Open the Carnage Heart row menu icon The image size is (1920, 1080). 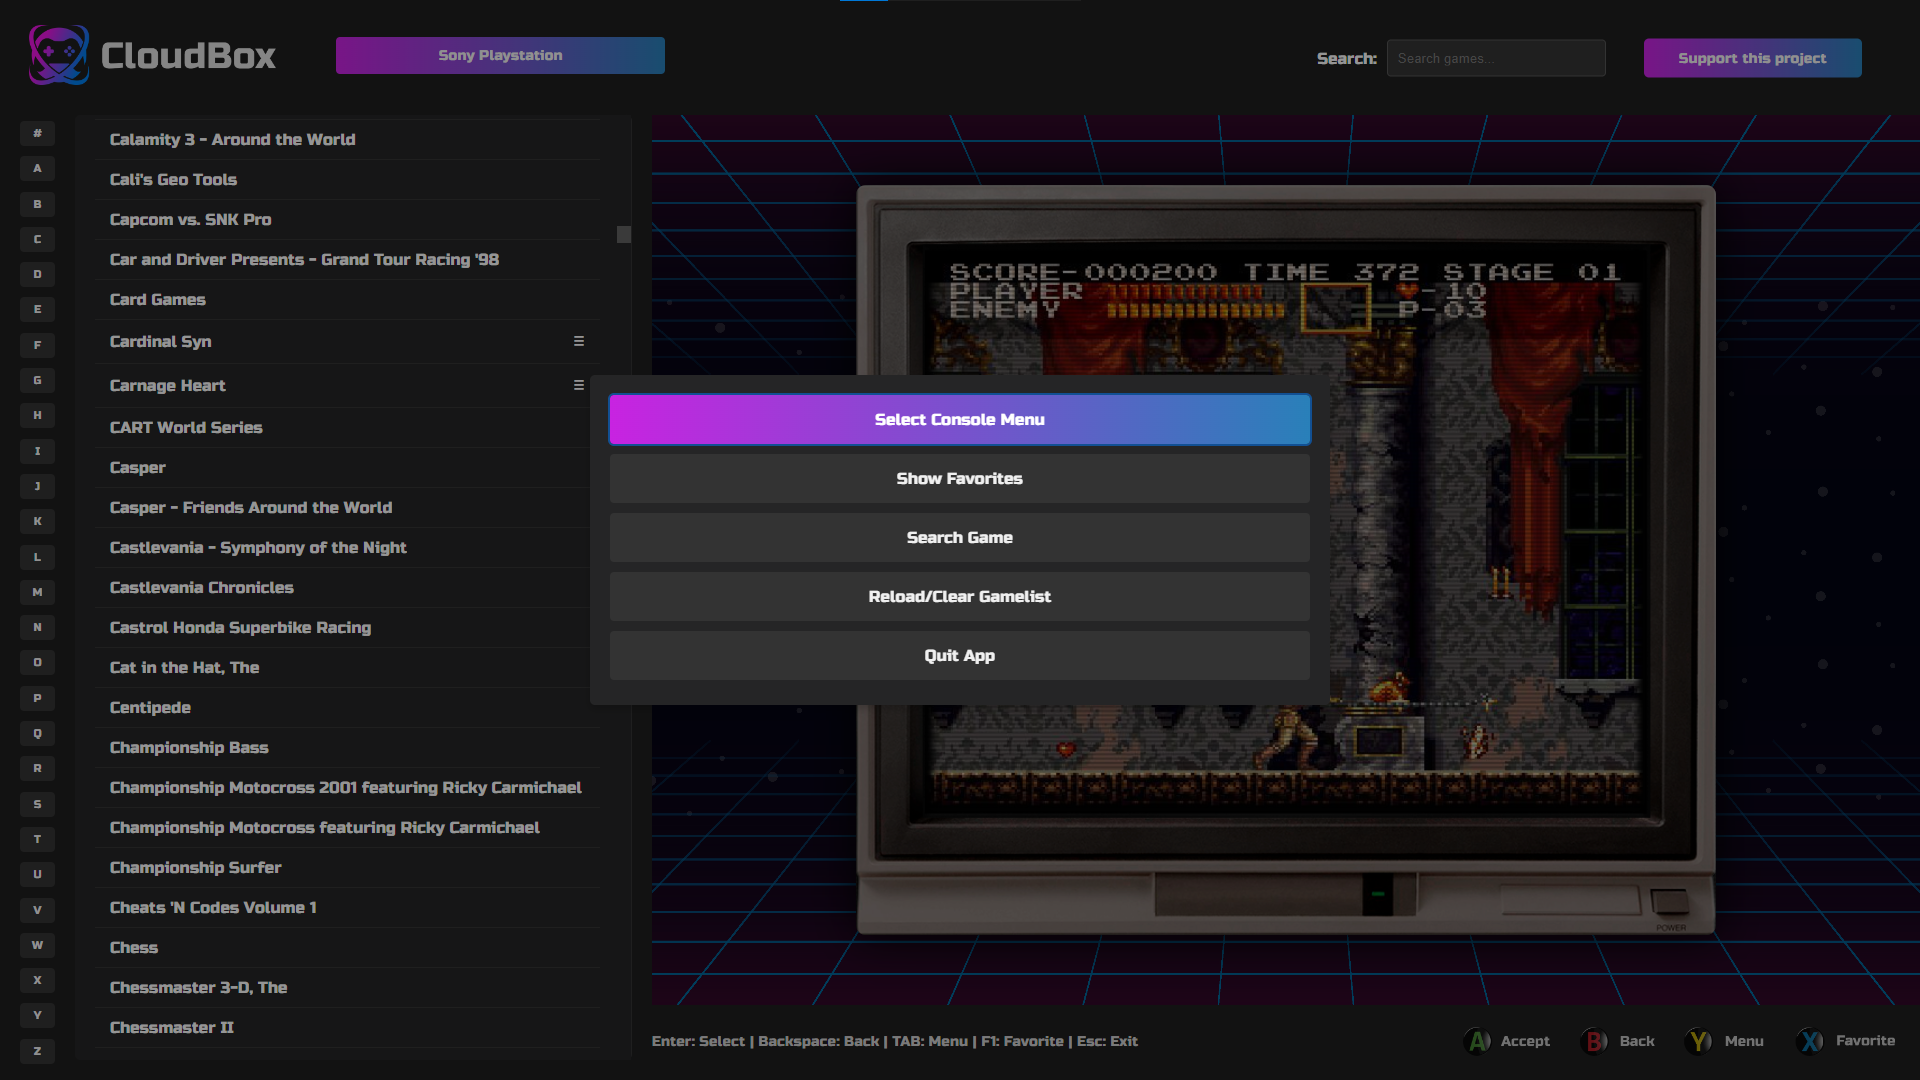[579, 385]
